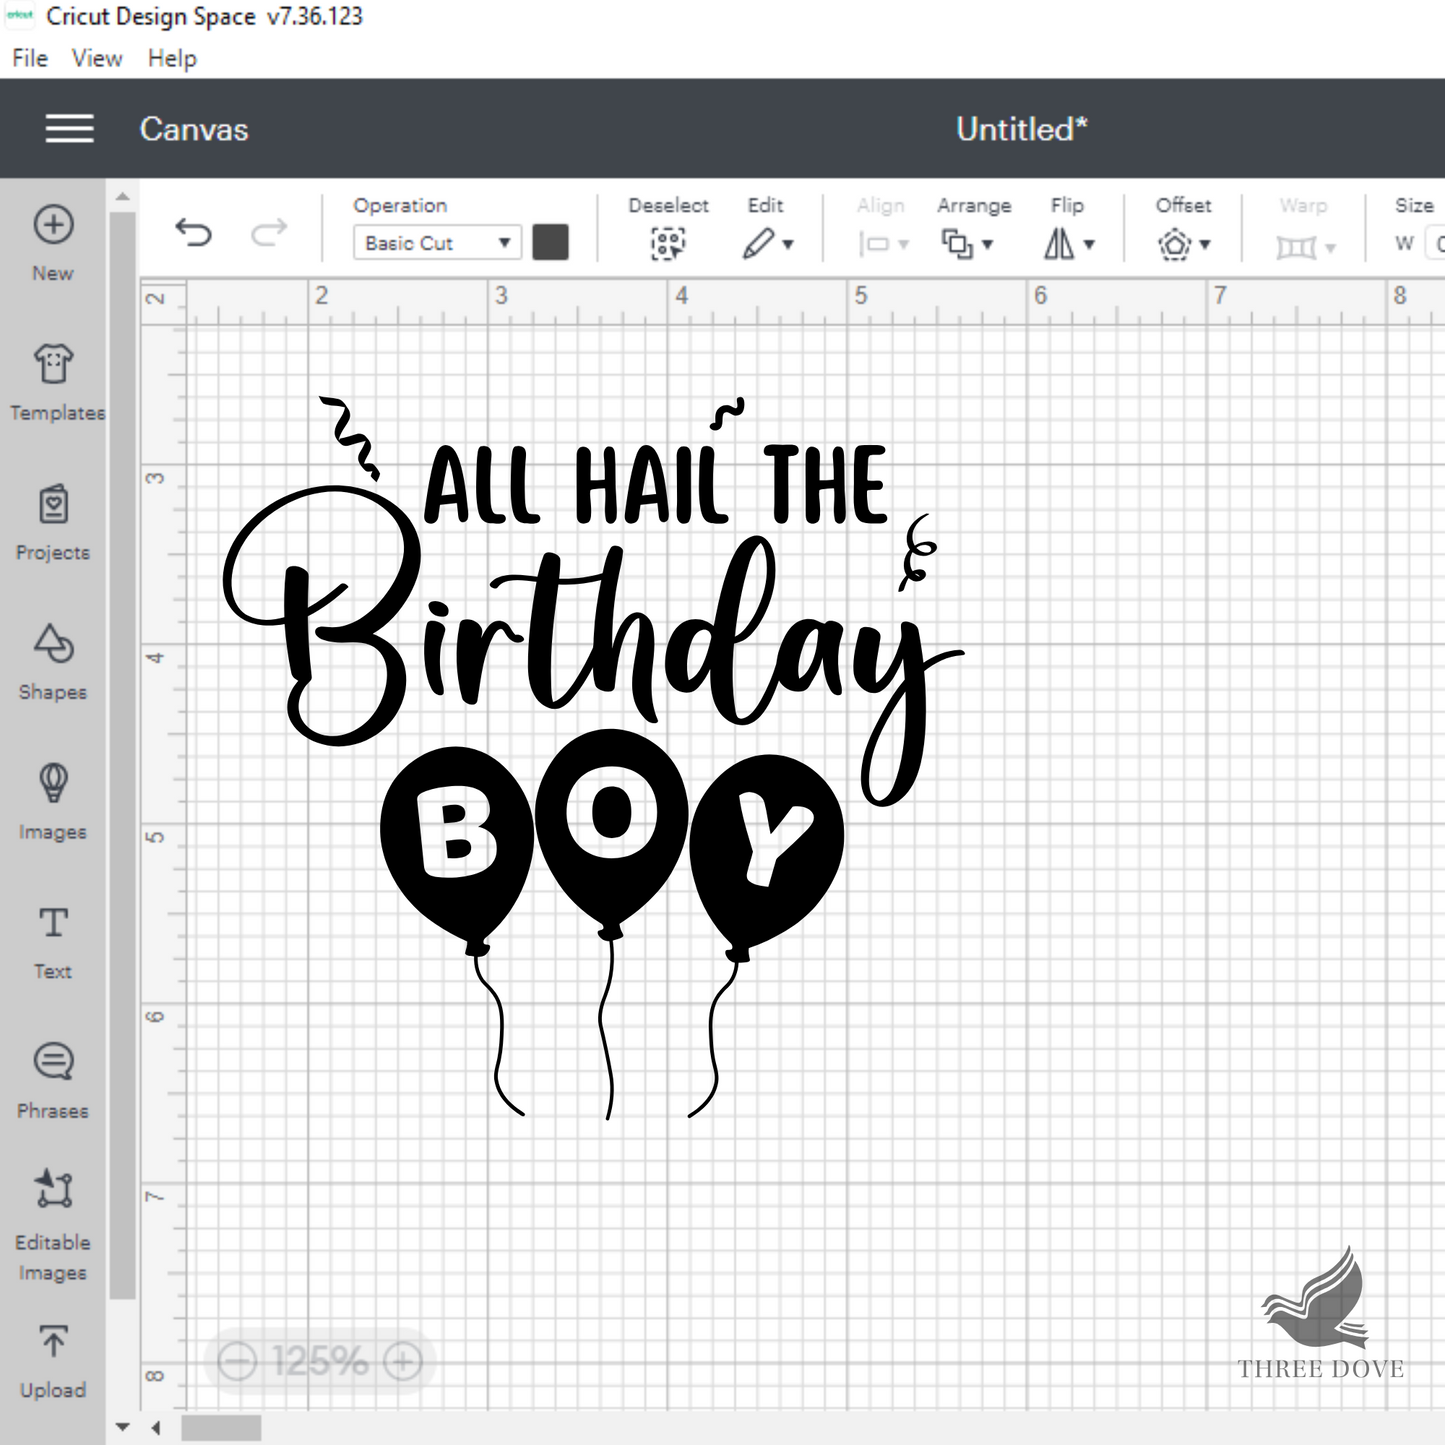Open the View menu
The height and width of the screenshot is (1445, 1445).
[97, 58]
